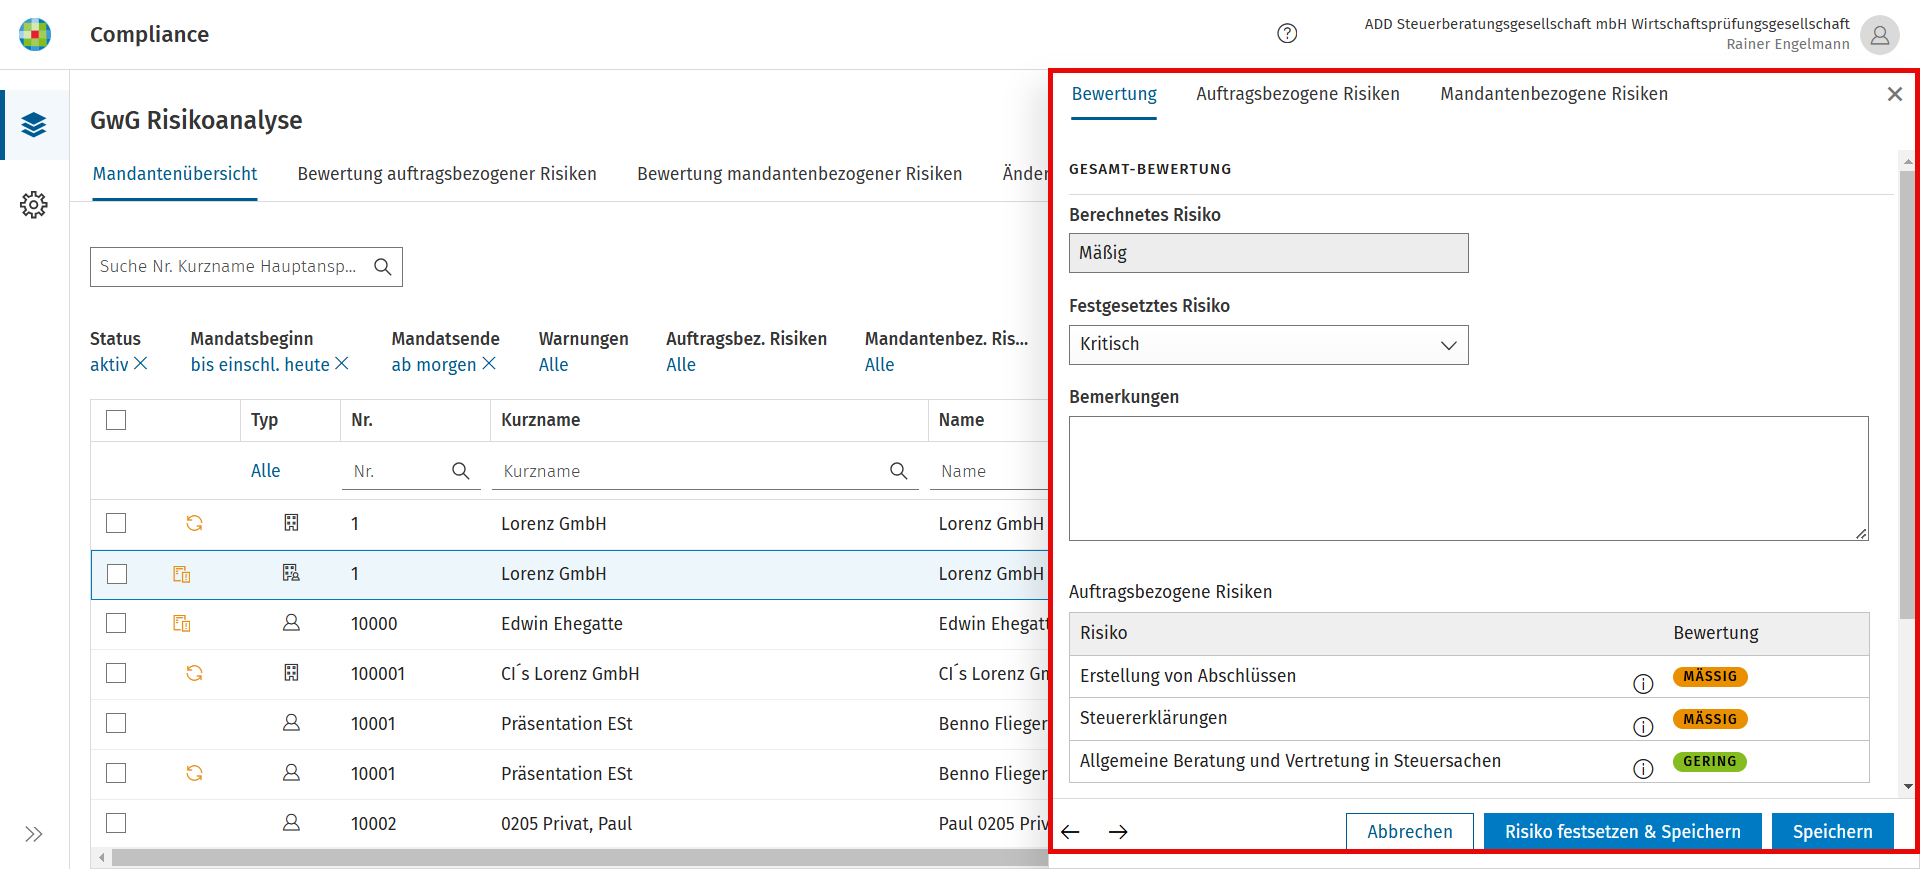Click into the Bemerkungen text area

[1468, 479]
